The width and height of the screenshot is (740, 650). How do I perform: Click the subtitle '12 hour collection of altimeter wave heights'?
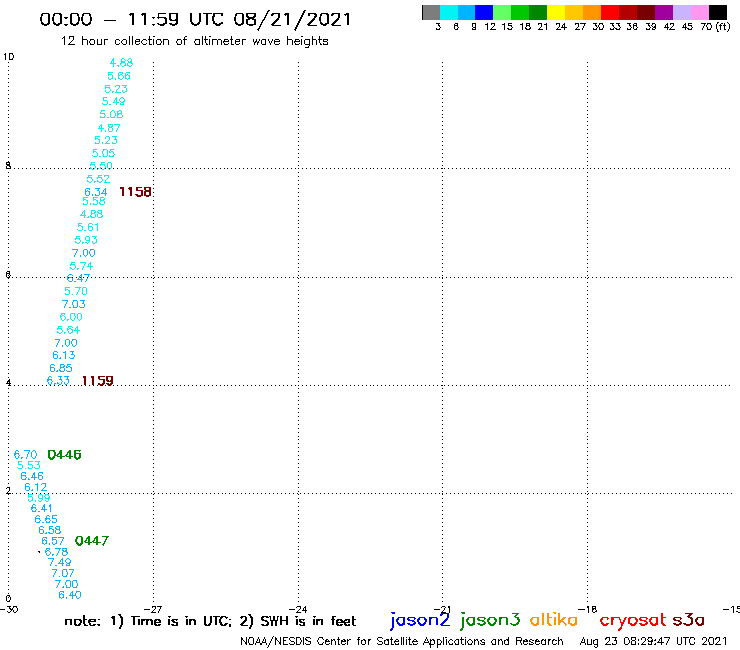194,41
